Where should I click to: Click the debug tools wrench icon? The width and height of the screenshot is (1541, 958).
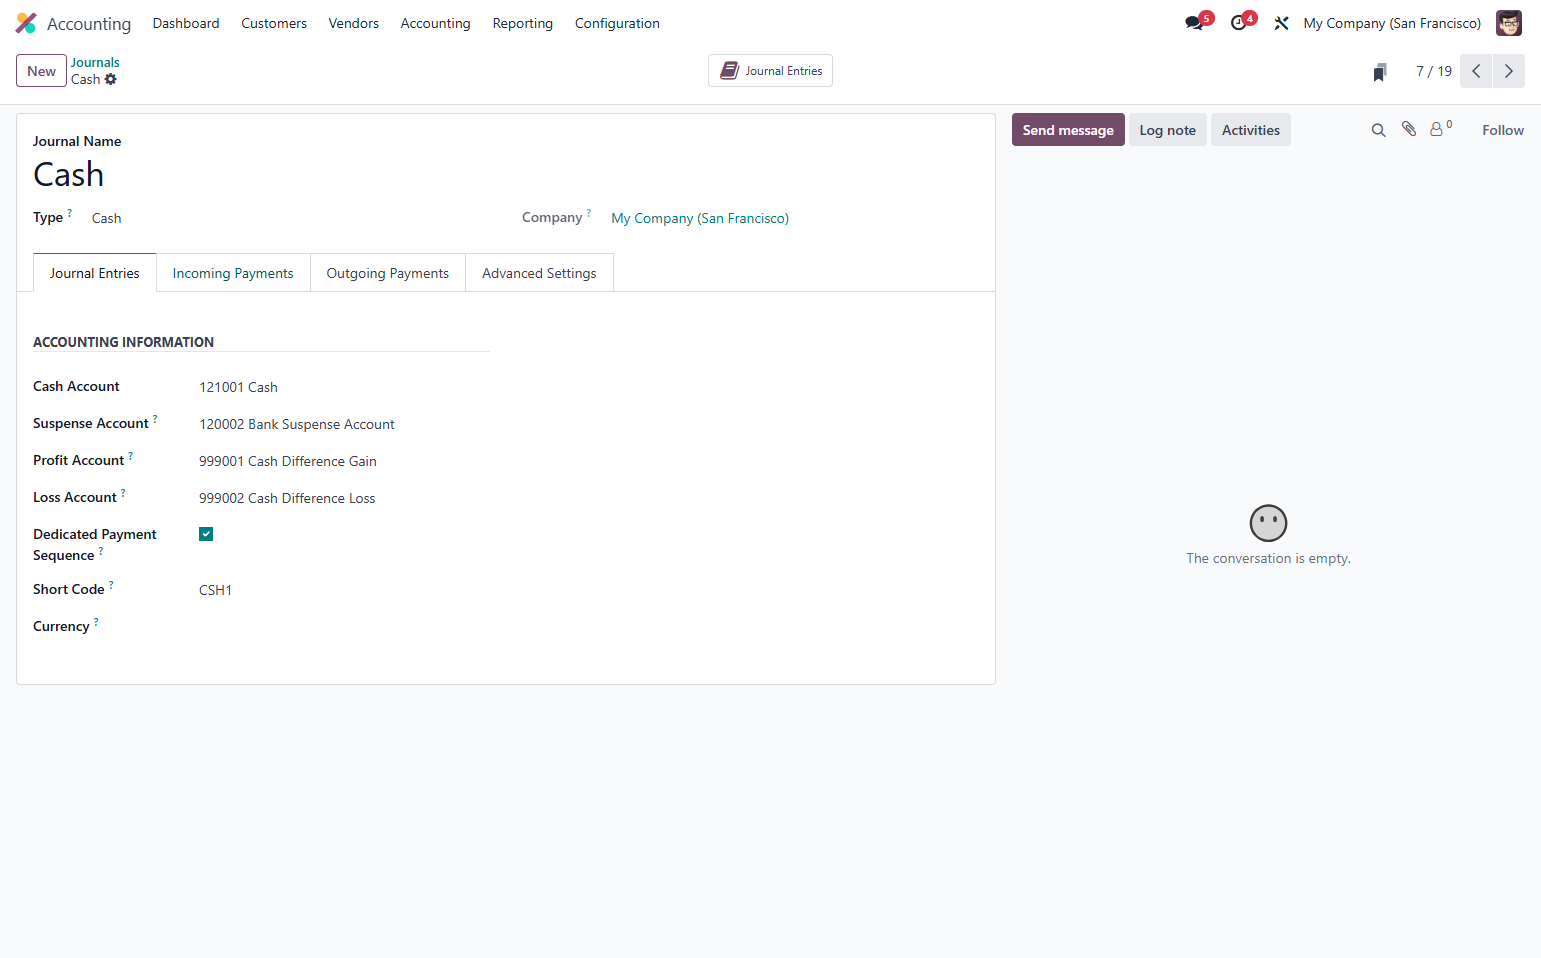(1281, 23)
